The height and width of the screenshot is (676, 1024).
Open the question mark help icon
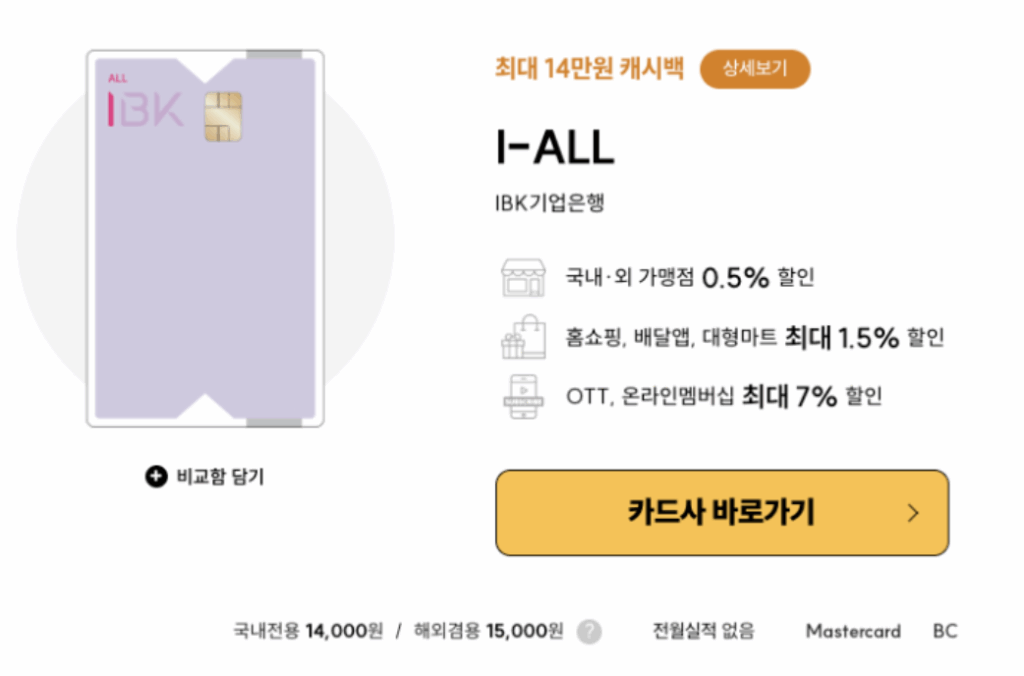click(x=589, y=632)
